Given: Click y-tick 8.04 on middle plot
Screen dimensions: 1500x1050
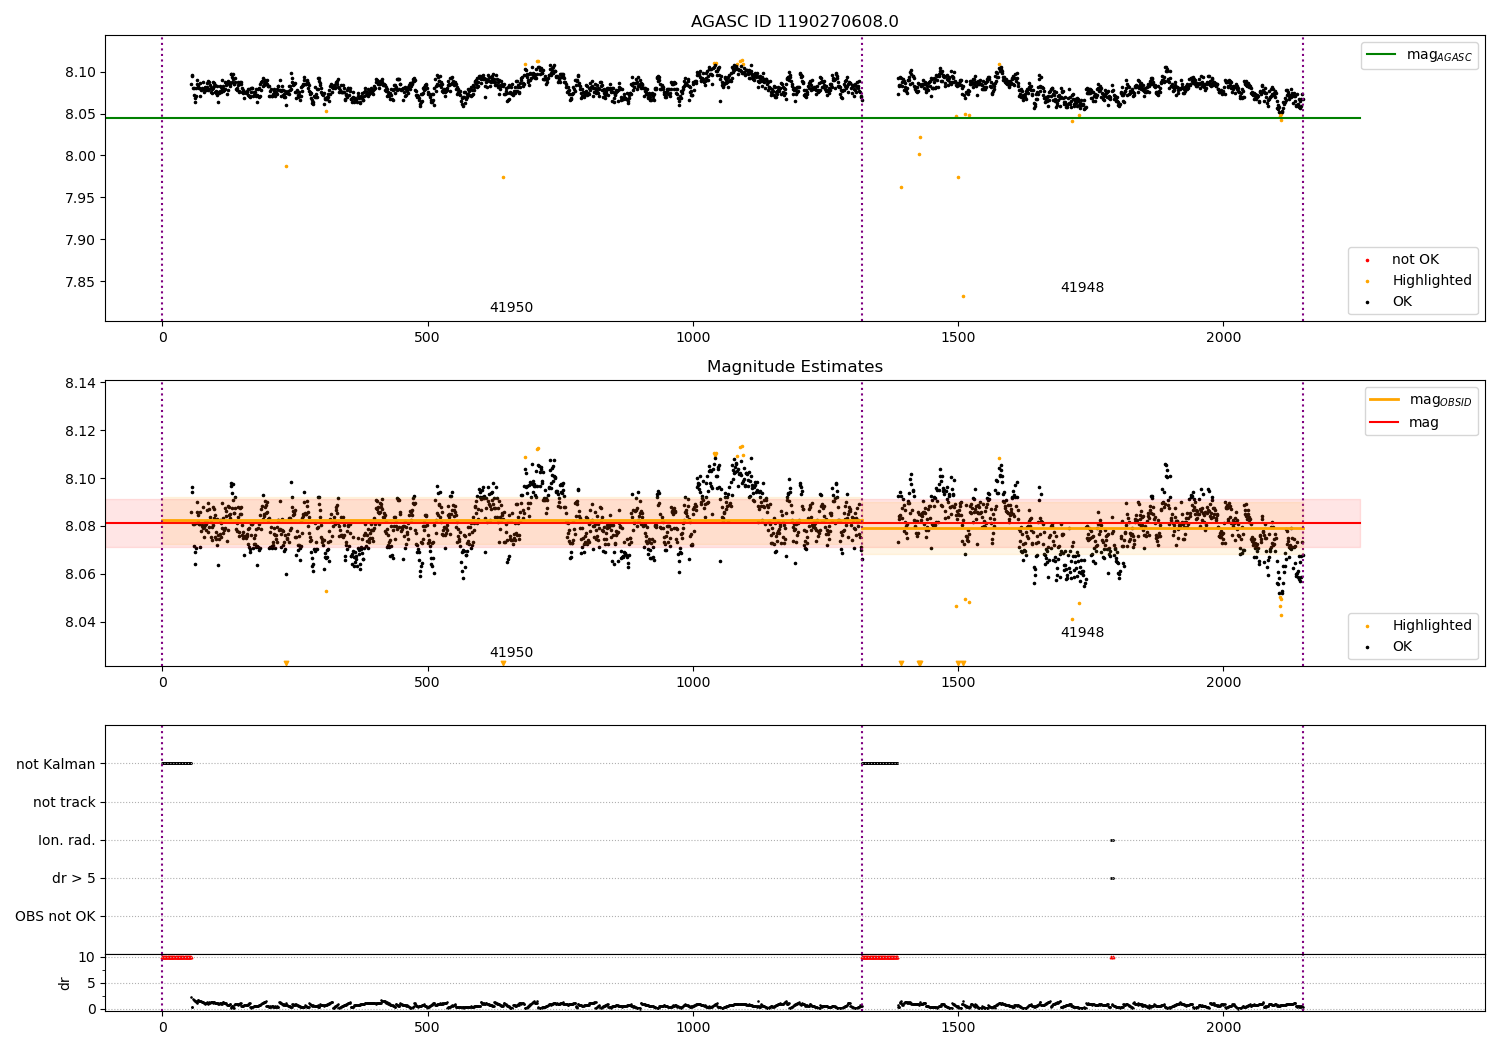Looking at the screenshot, I should tap(81, 622).
